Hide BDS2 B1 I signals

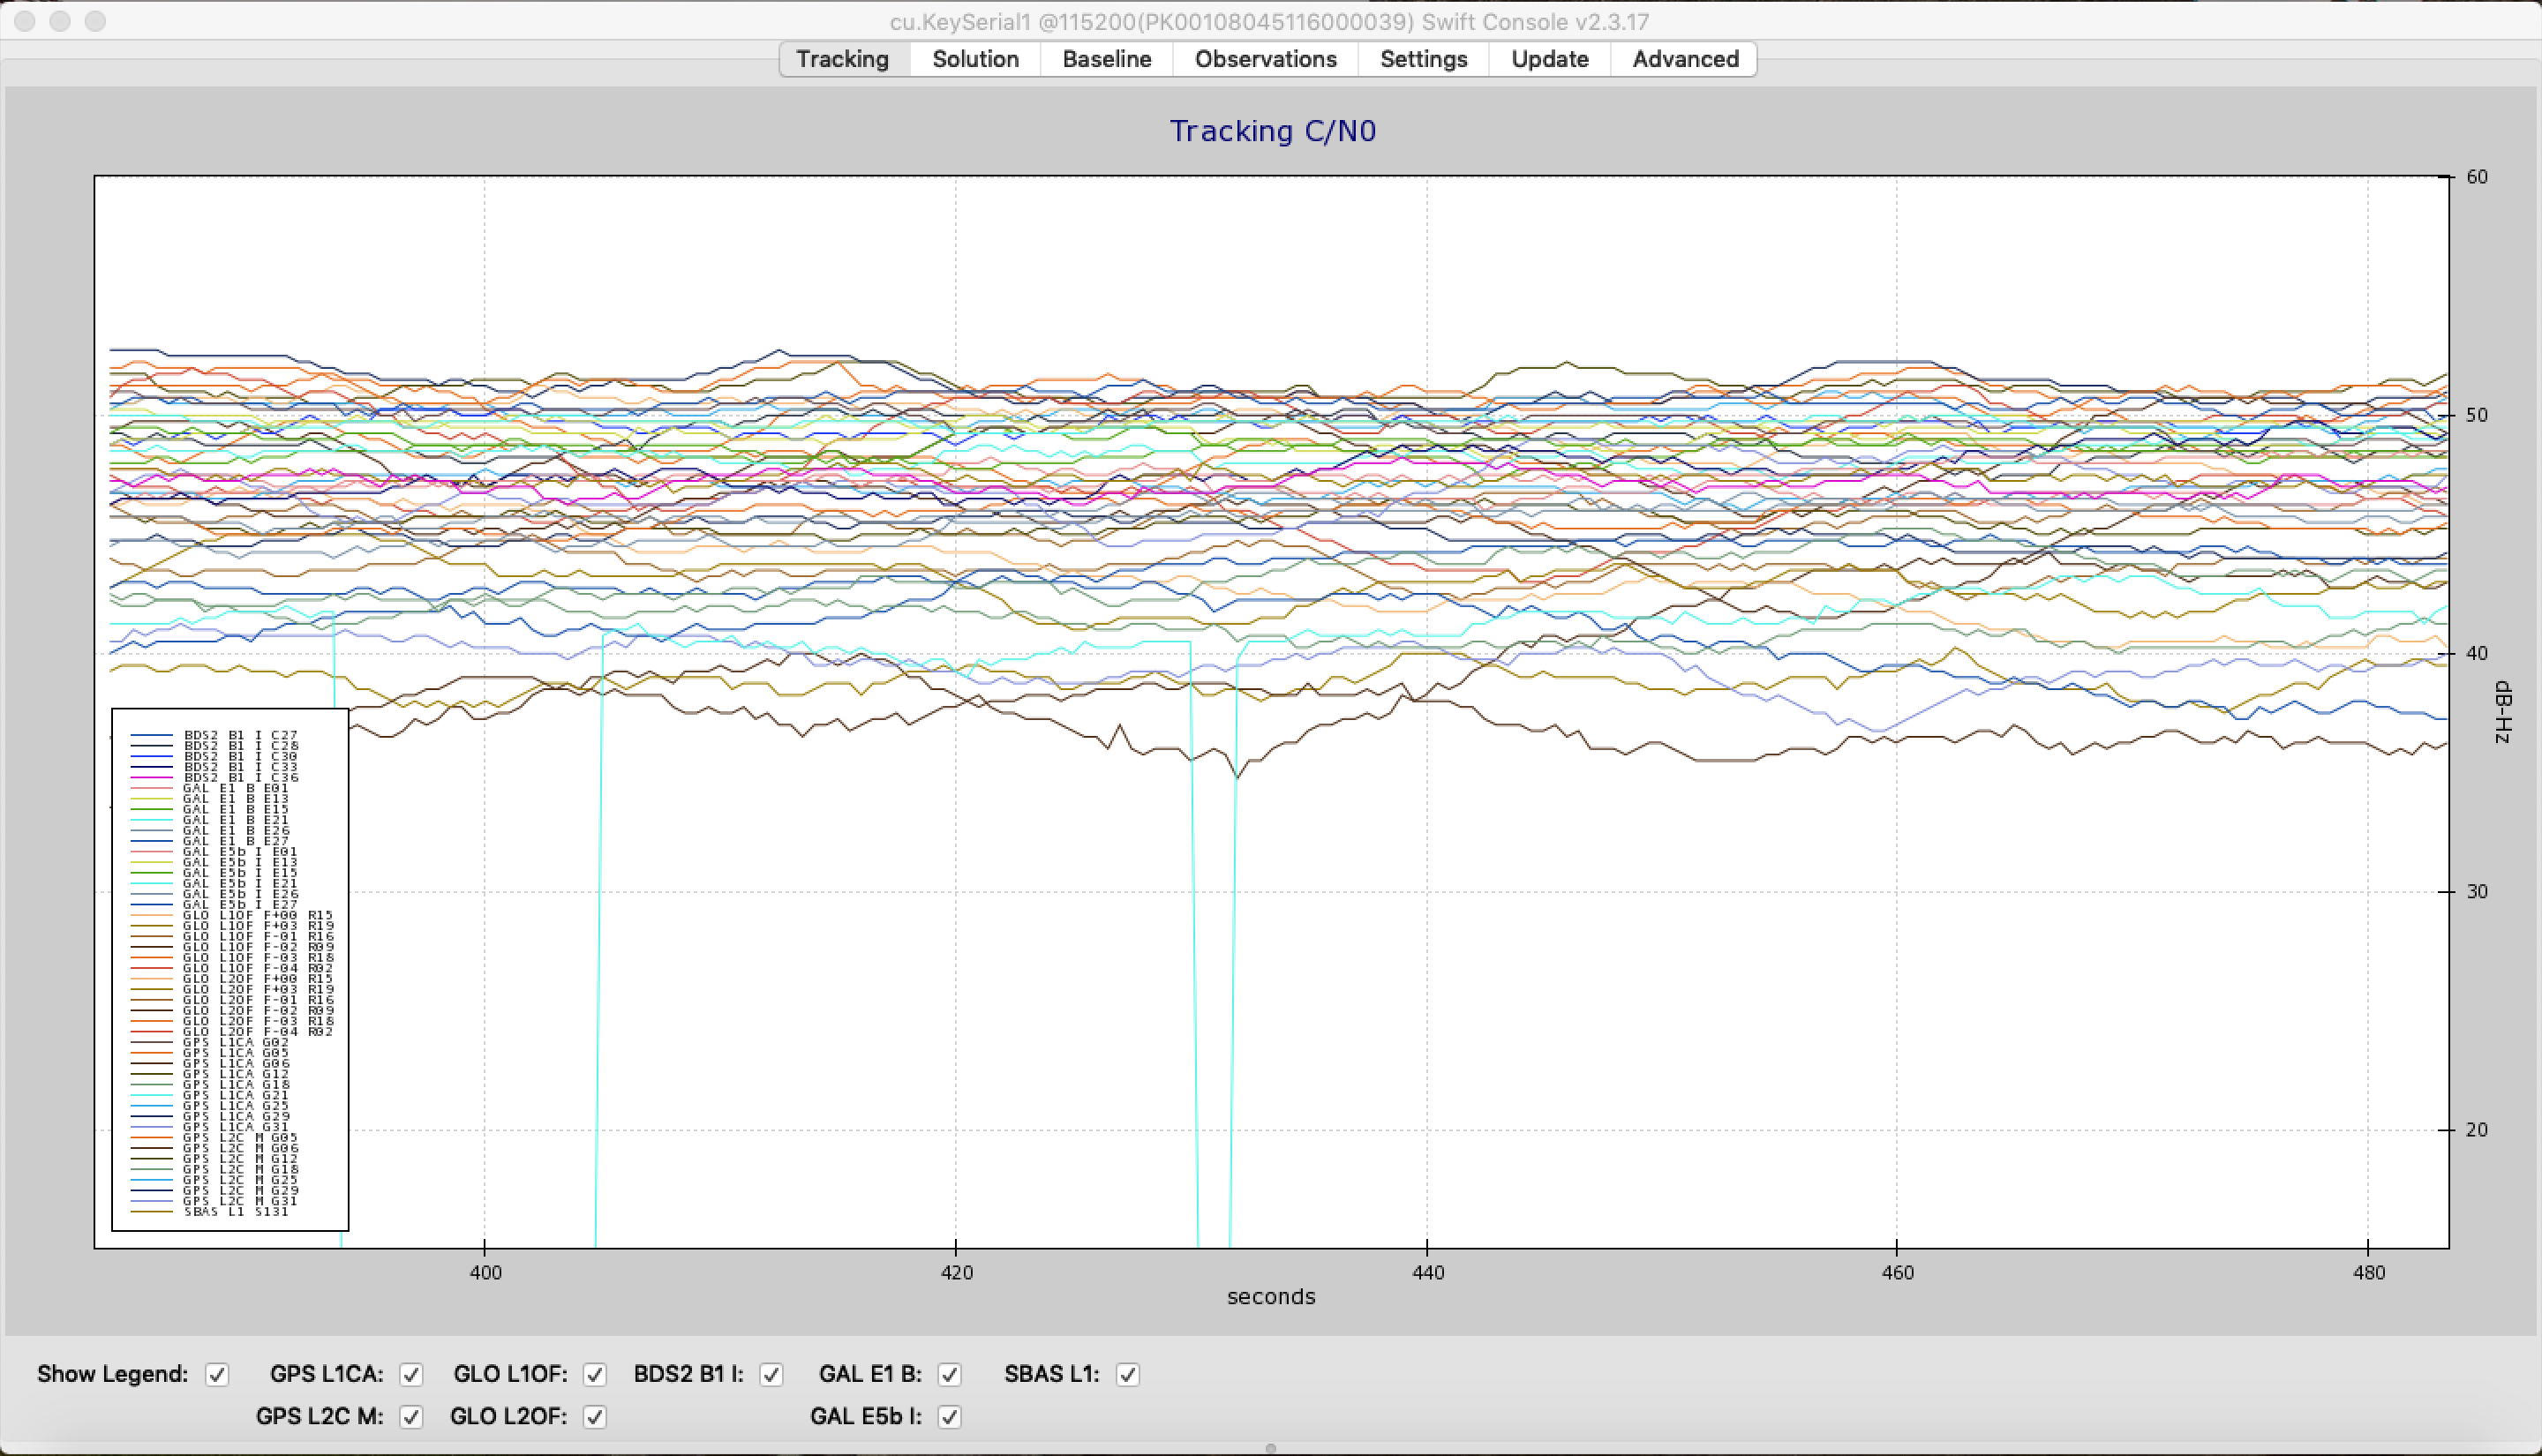(771, 1374)
